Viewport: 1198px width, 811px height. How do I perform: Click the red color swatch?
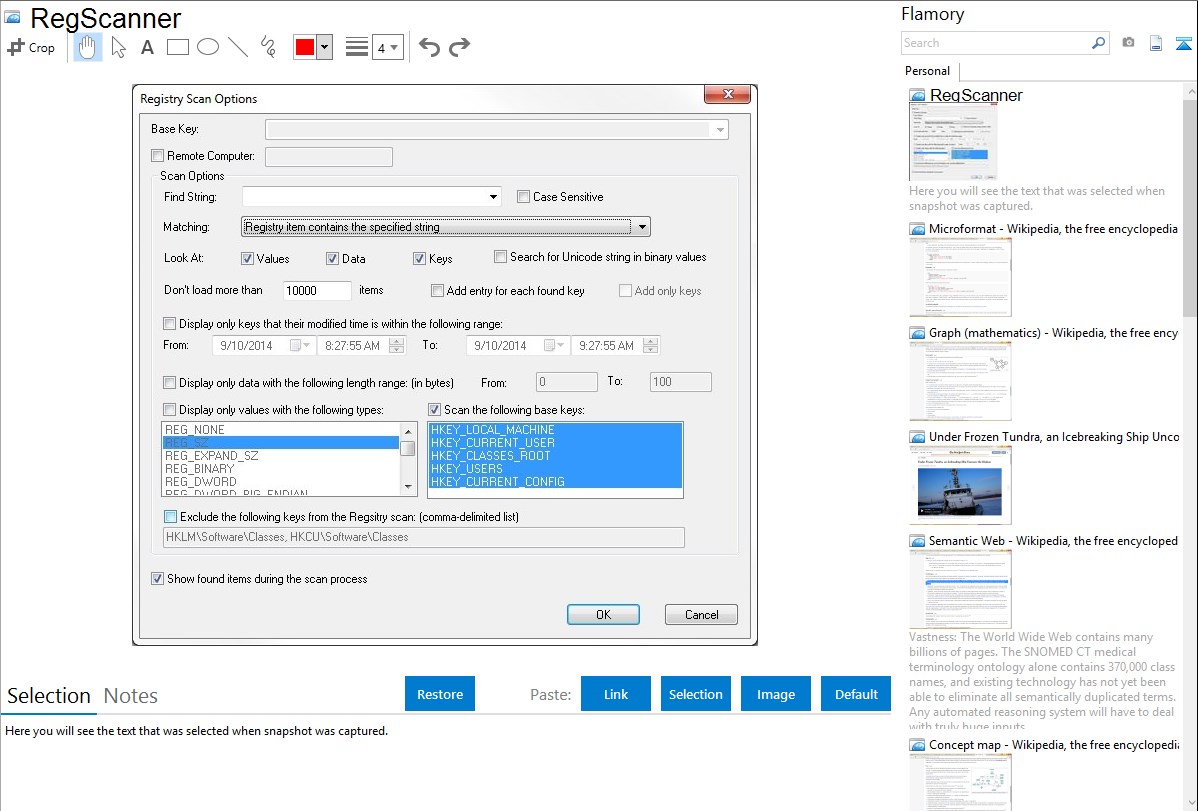[304, 47]
